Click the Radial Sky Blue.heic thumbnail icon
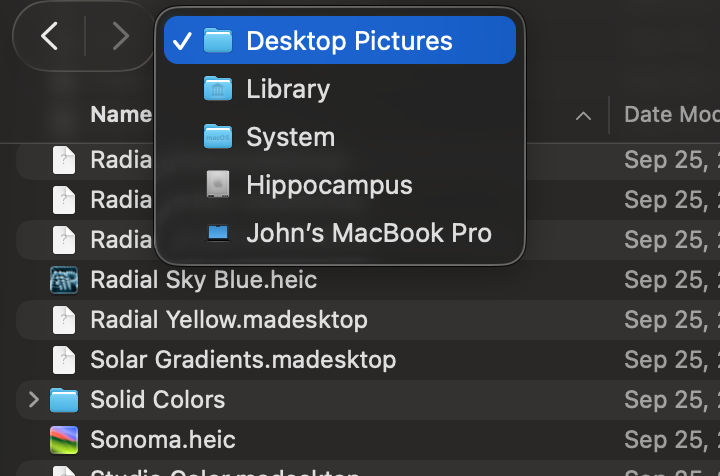720x476 pixels. pos(64,279)
